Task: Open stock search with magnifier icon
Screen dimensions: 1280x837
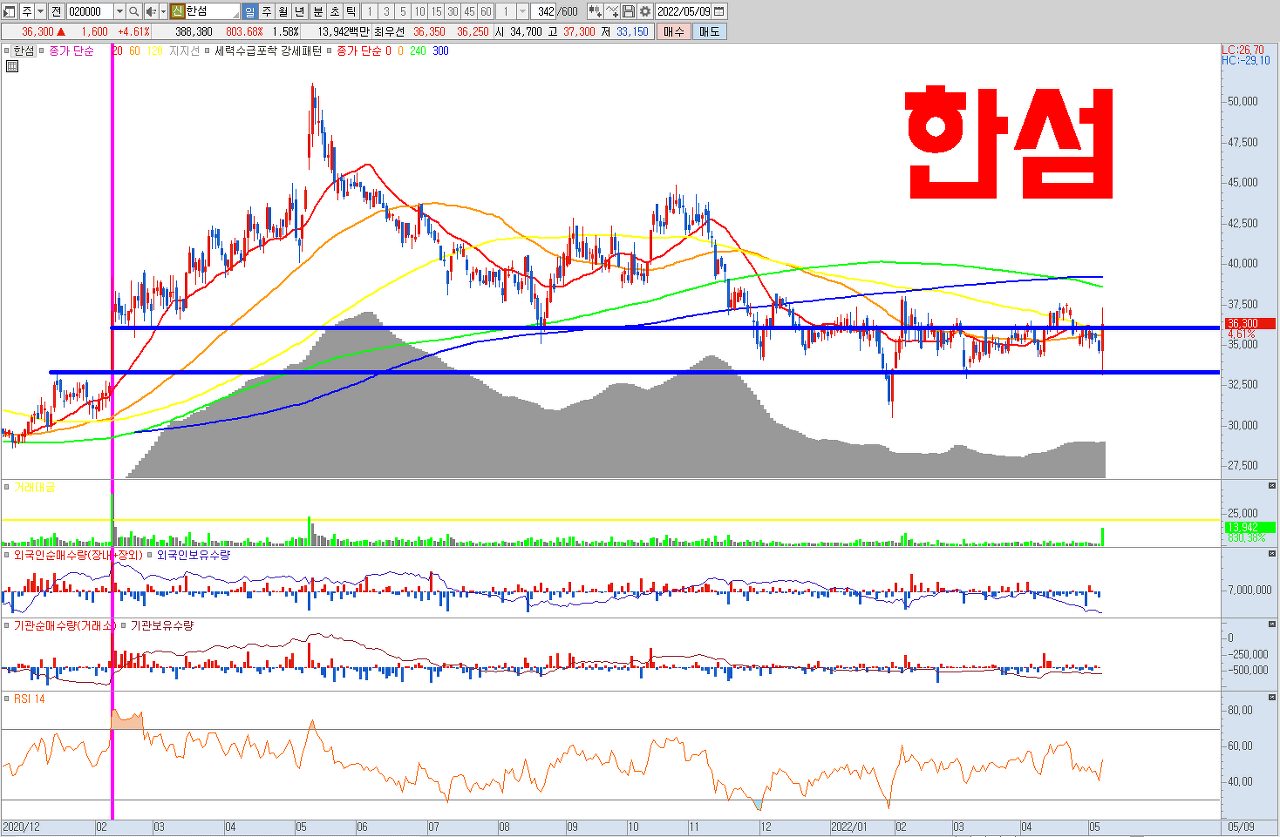Action: click(134, 11)
